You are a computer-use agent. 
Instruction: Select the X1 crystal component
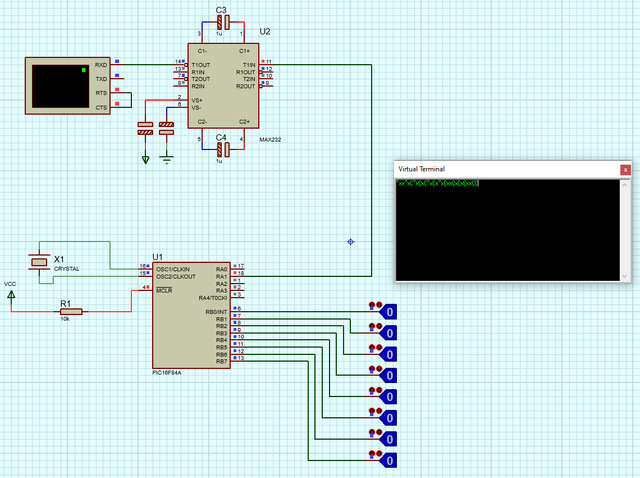click(39, 262)
